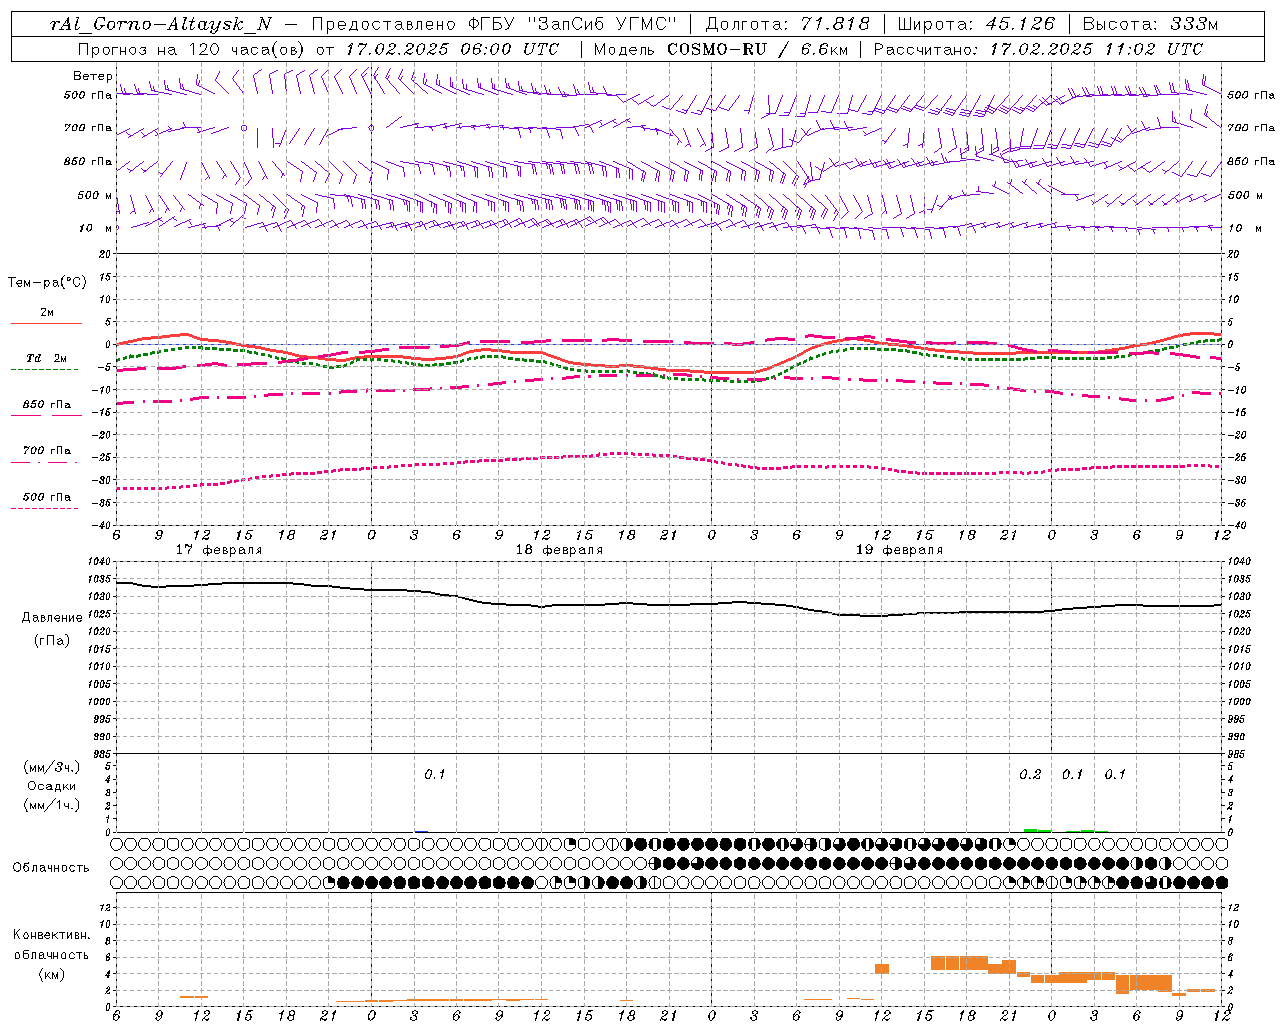Click the (мм/3ч.) precipitation unit label
Screen dimensions: 1280x1024
(51, 767)
